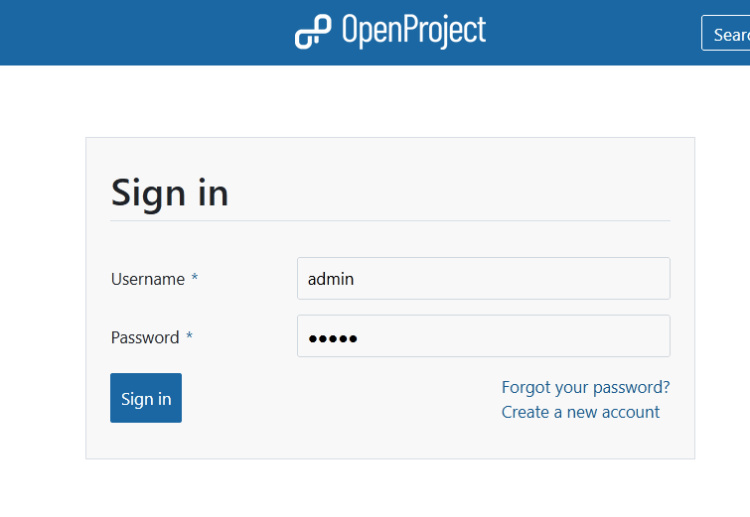Image resolution: width=750 pixels, height=517 pixels.
Task: Click the Username field label
Action: 148,279
